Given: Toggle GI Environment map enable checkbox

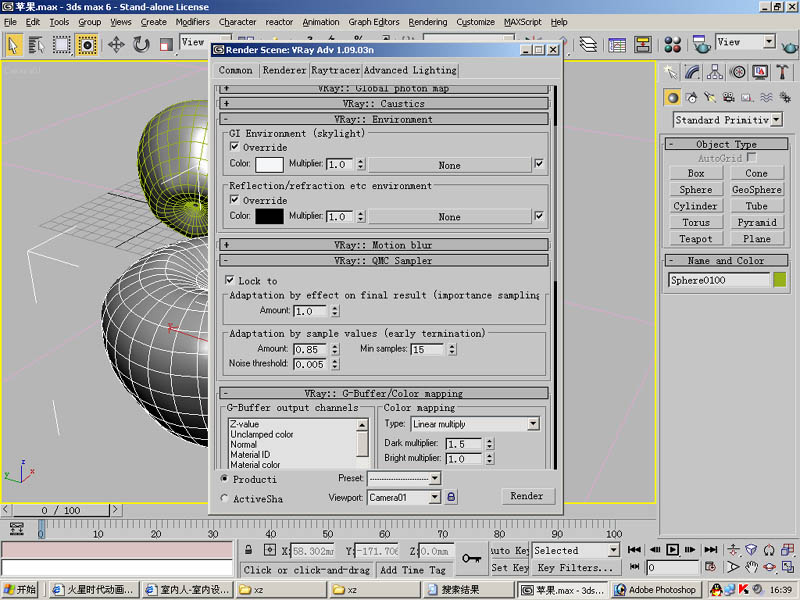Looking at the screenshot, I should tap(539, 164).
